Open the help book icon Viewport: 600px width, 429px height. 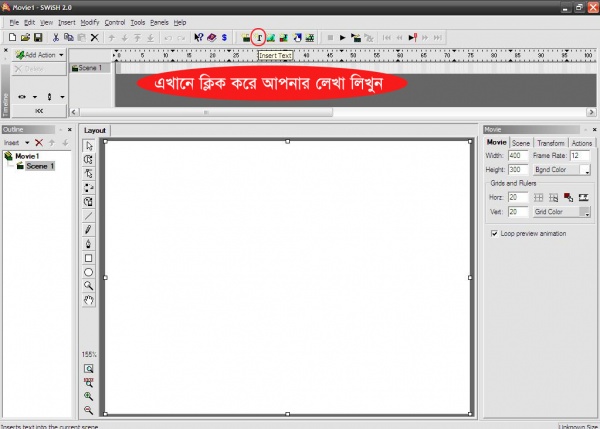coord(212,38)
